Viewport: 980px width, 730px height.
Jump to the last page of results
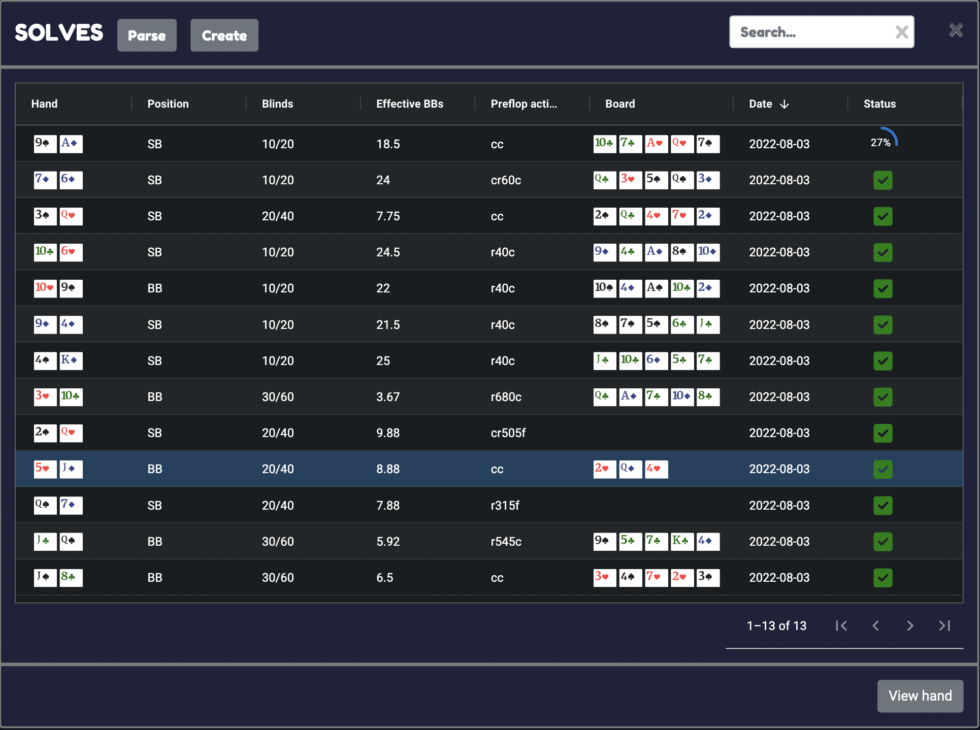coord(944,626)
